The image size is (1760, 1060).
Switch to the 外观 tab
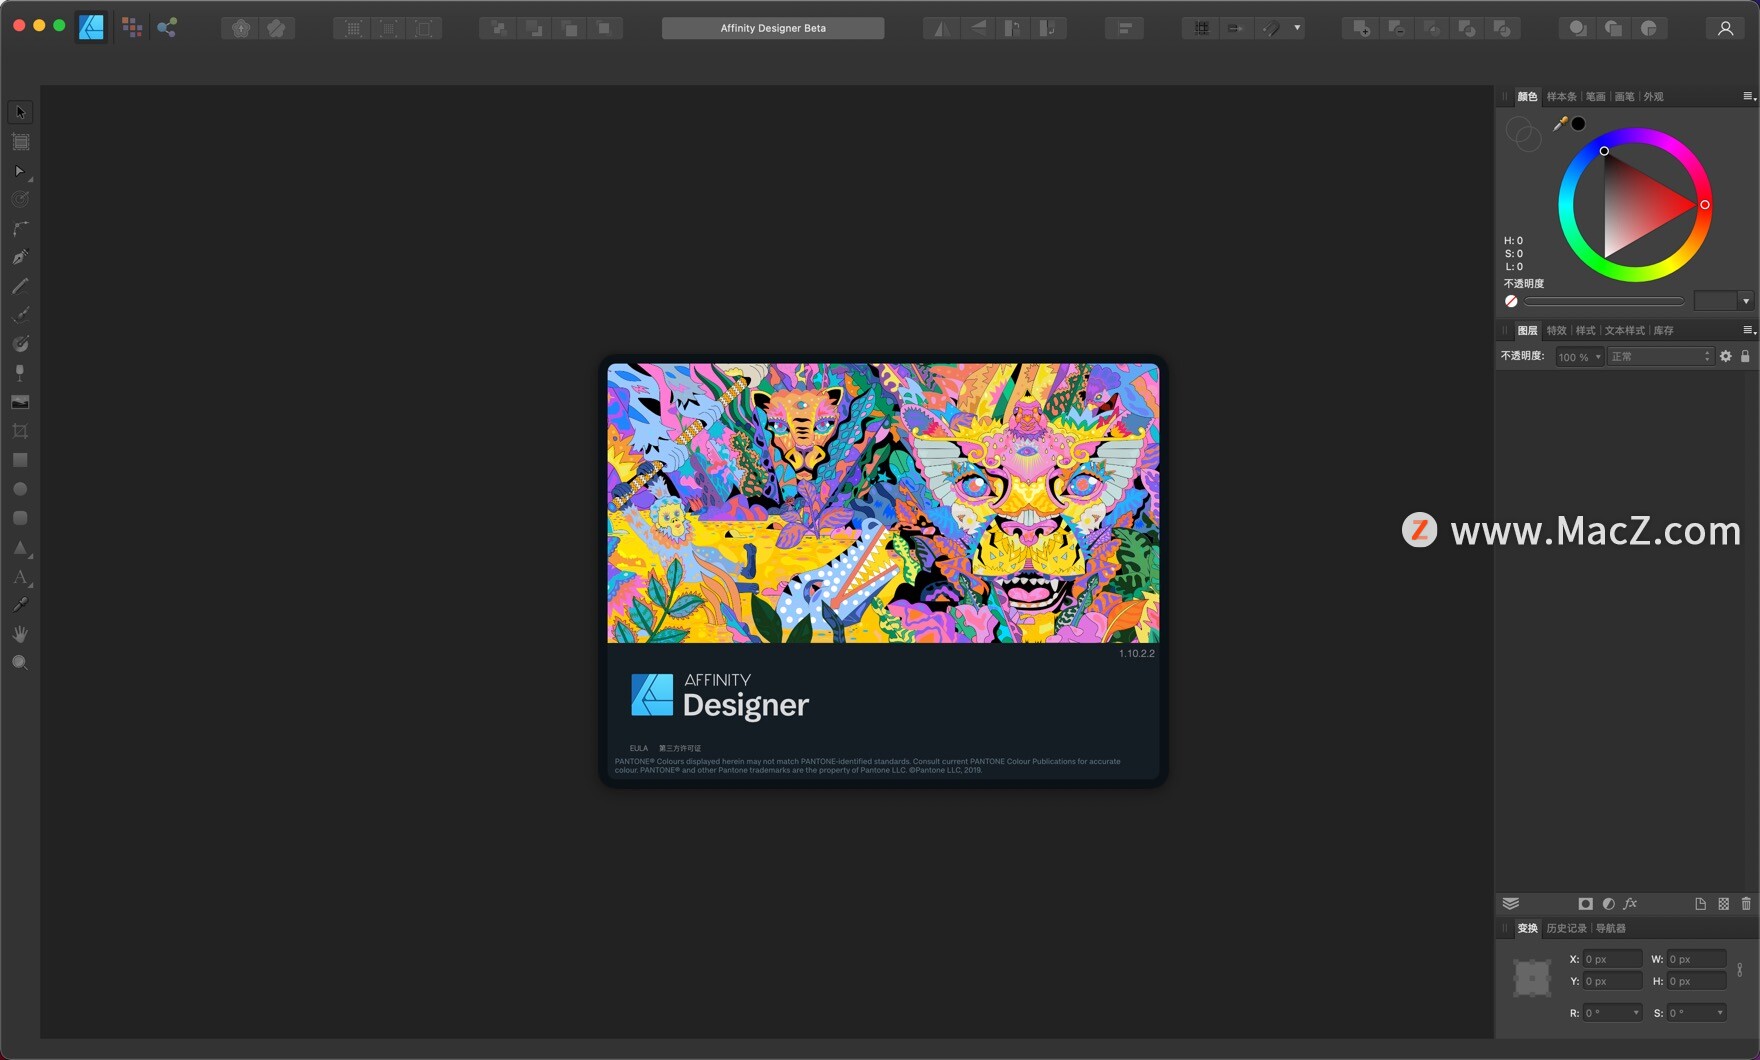[x=1653, y=97]
